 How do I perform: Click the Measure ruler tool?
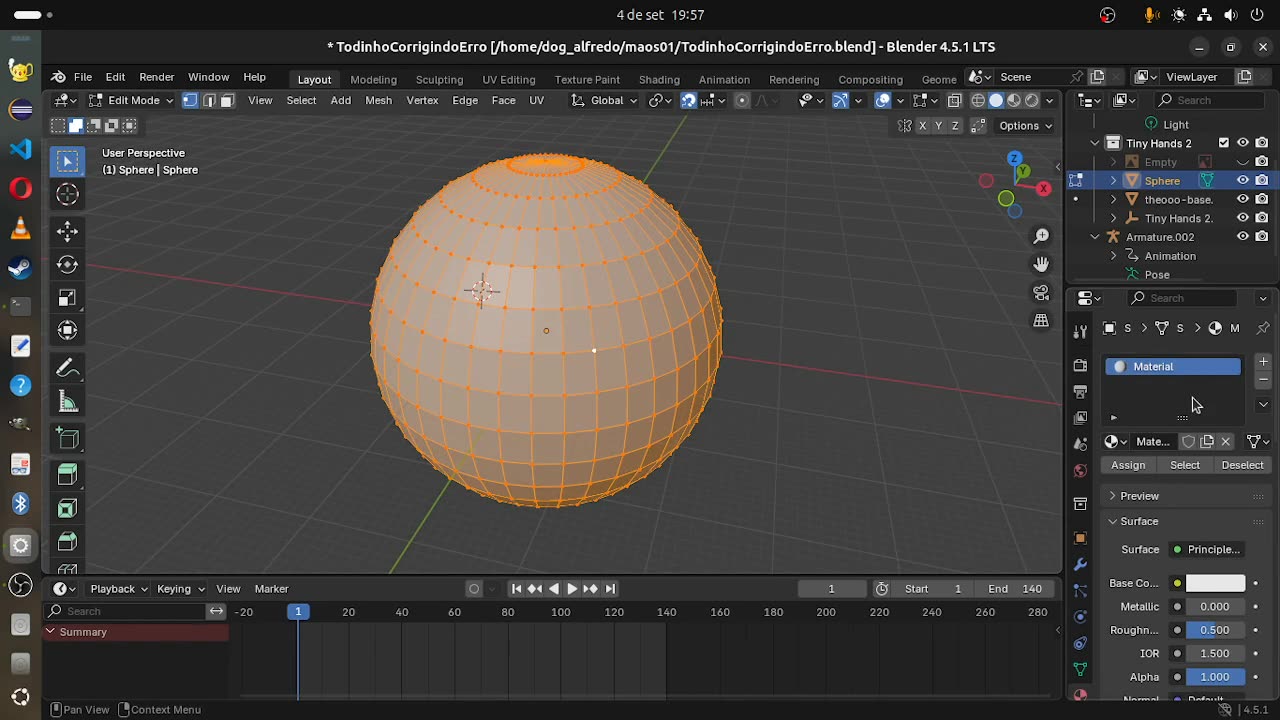pyautogui.click(x=67, y=402)
